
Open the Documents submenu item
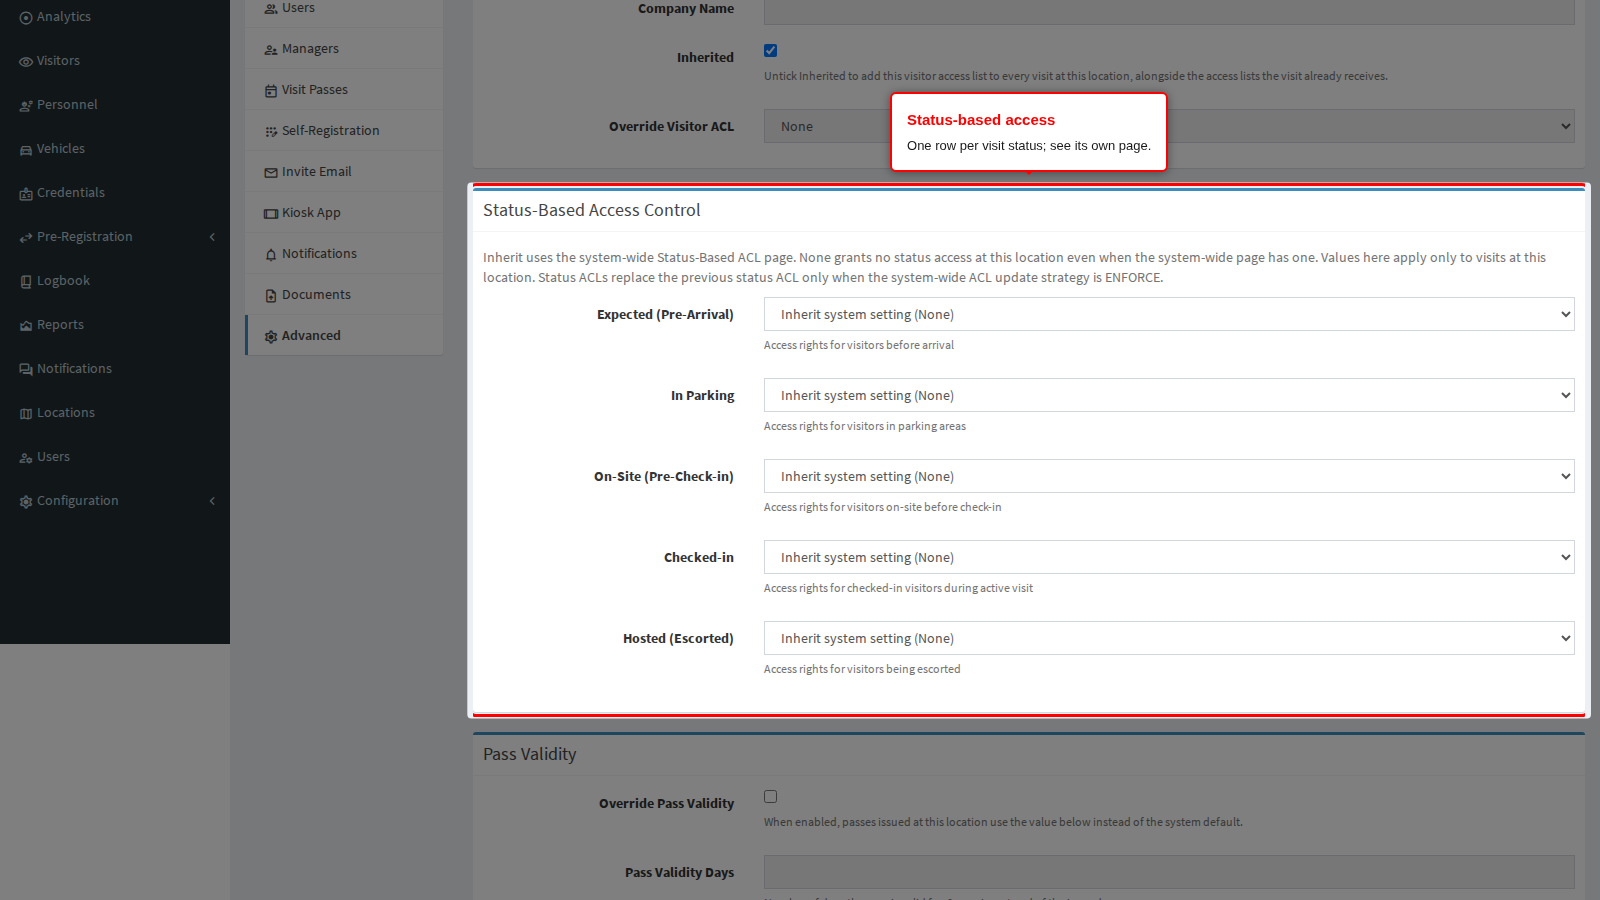point(344,295)
